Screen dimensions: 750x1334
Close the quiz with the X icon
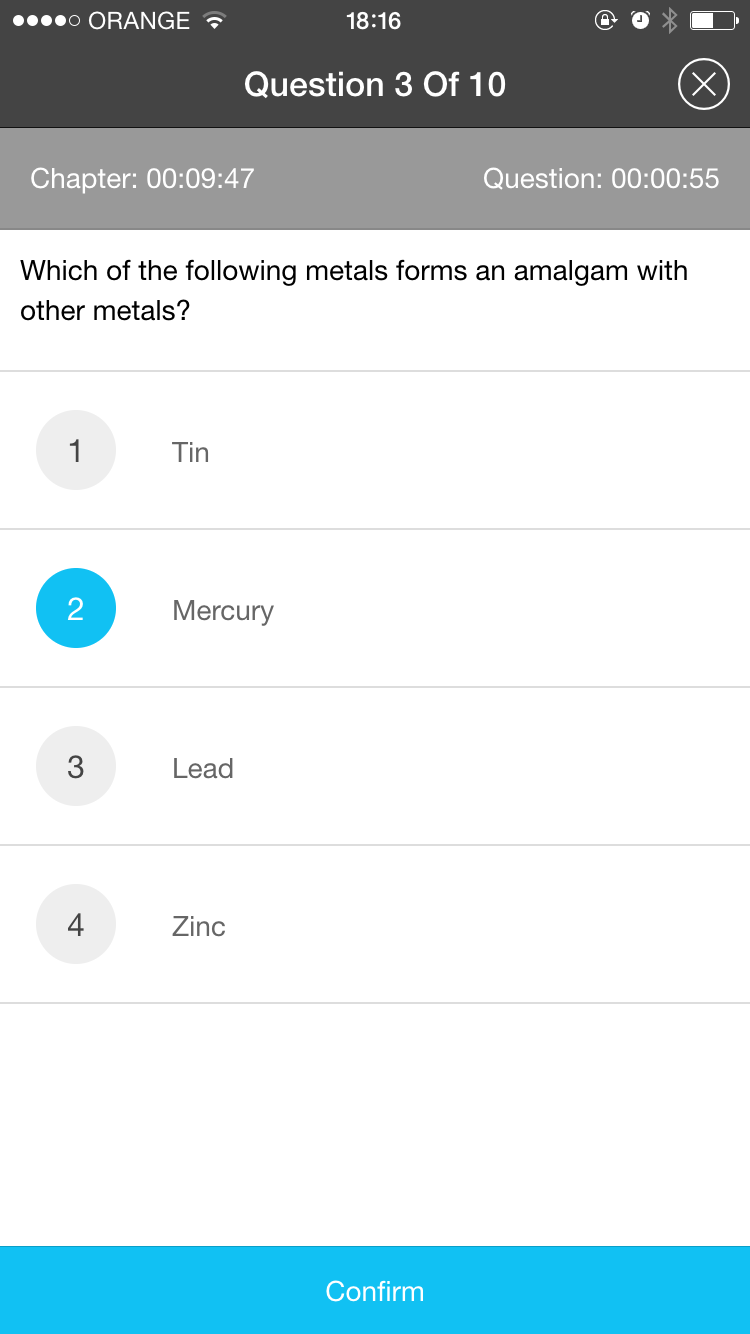704,85
